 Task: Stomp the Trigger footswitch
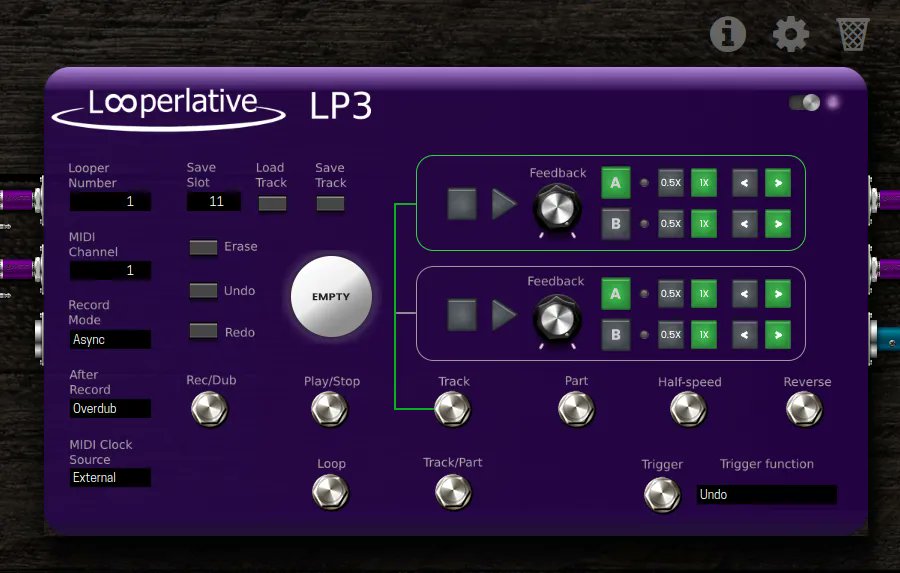(662, 494)
